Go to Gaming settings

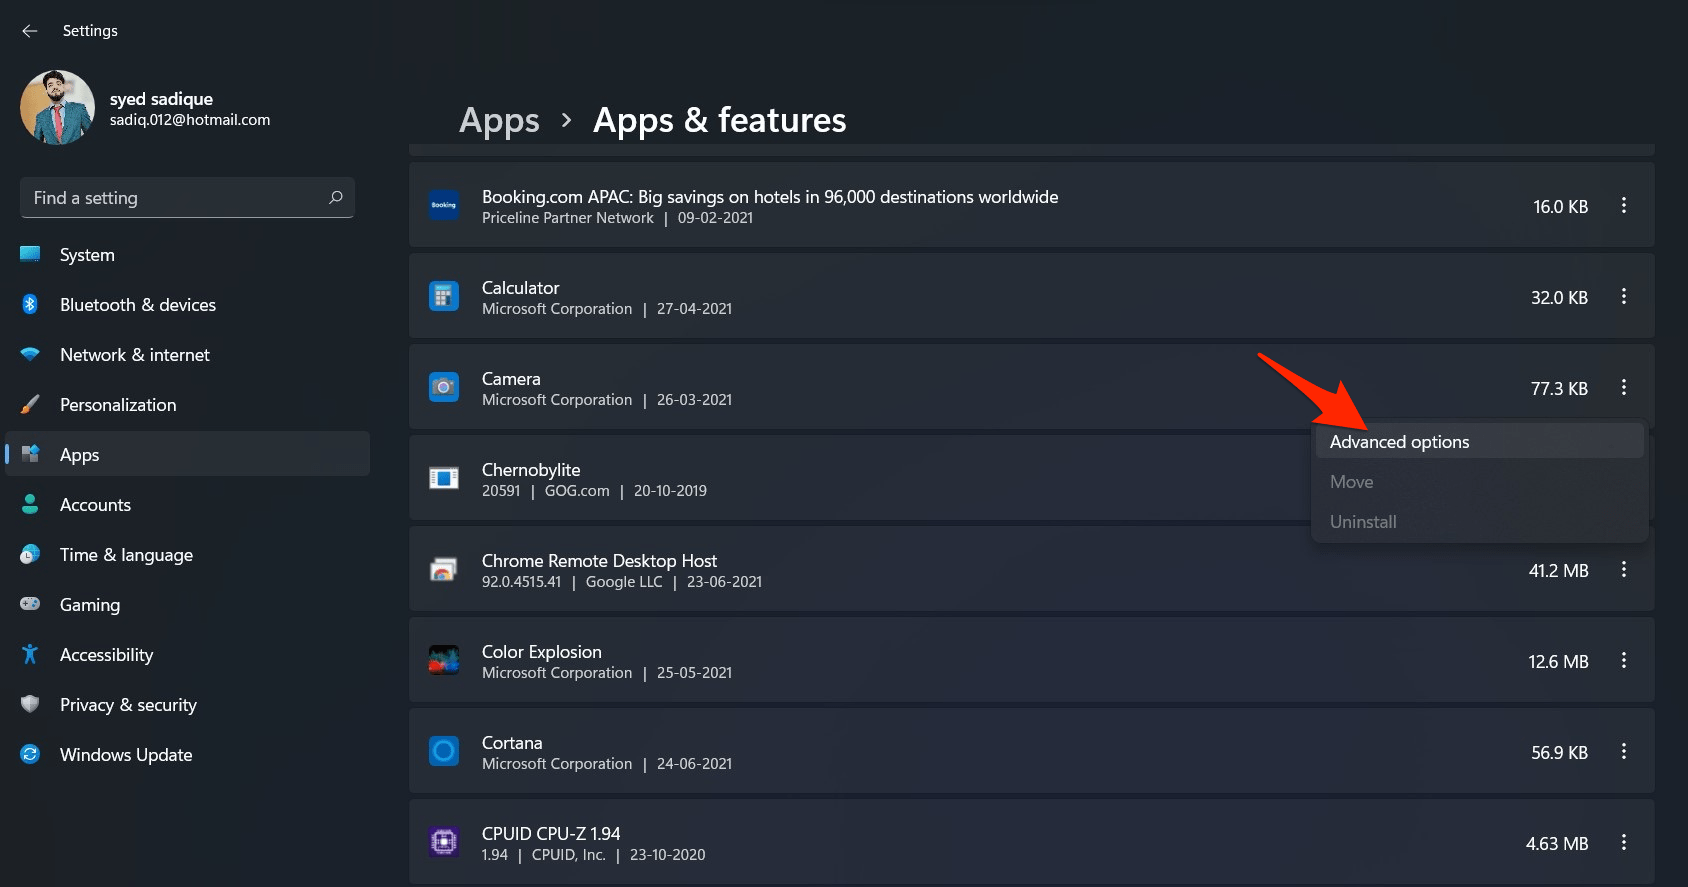(187, 605)
